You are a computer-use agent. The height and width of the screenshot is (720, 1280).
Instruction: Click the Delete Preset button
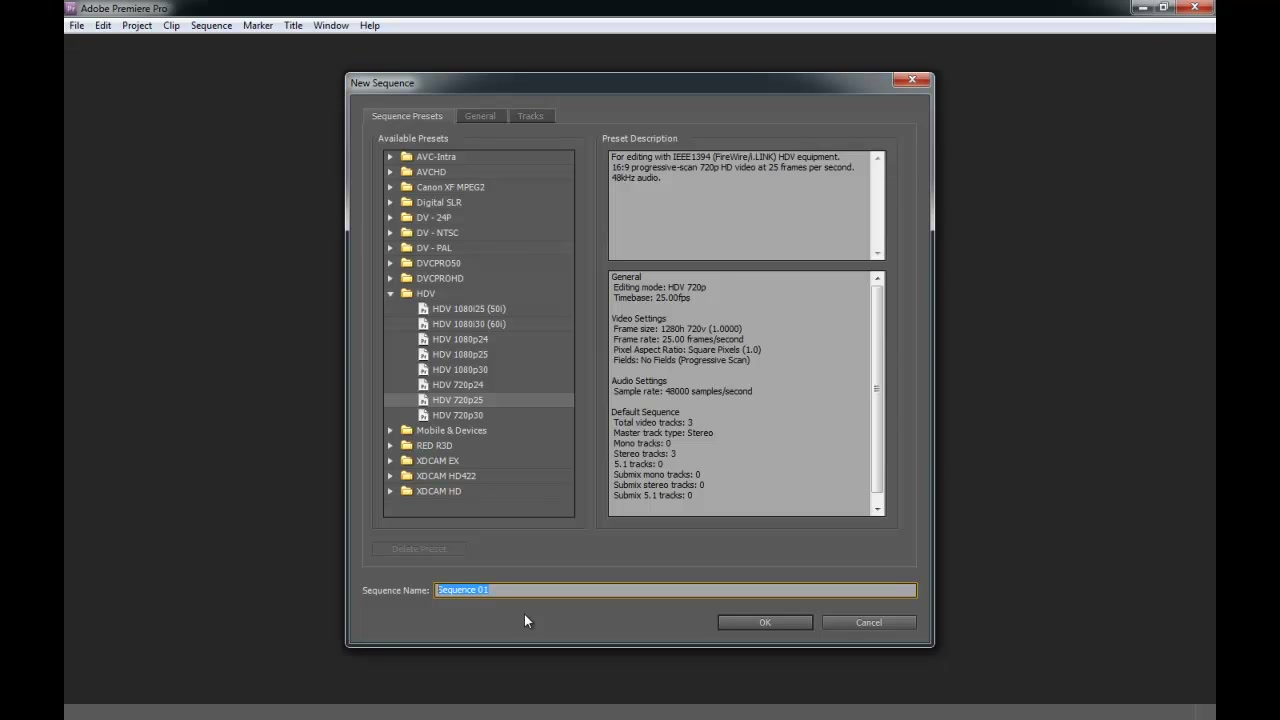click(419, 549)
